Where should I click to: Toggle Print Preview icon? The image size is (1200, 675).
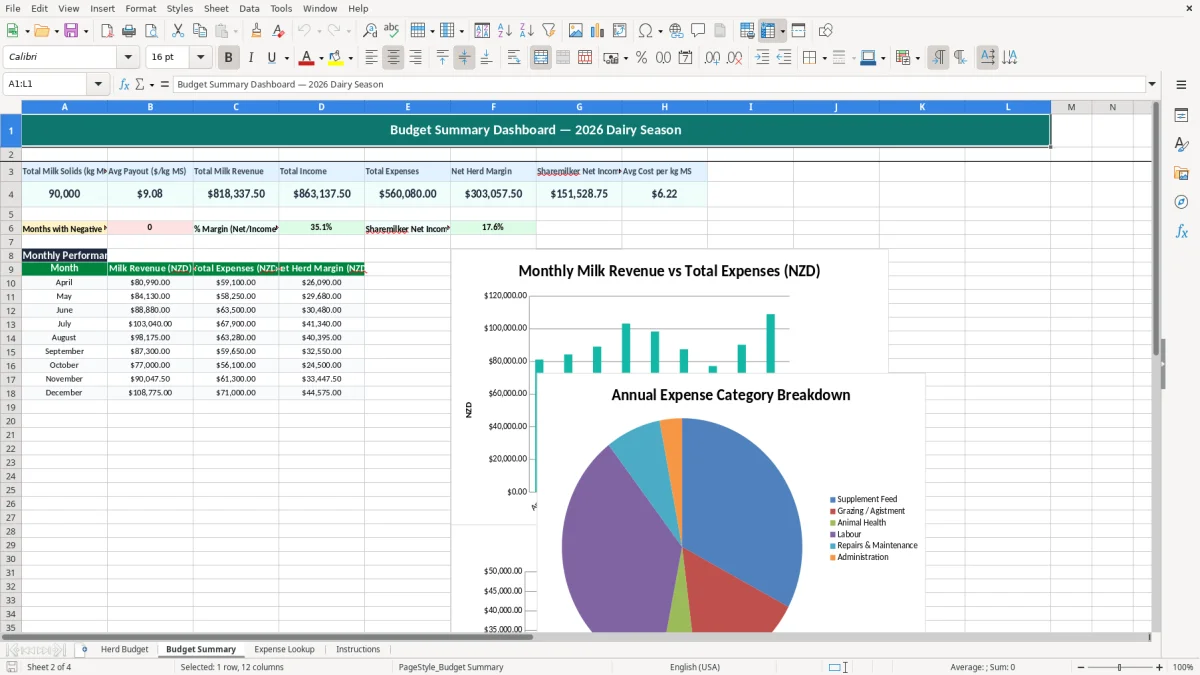pos(152,31)
